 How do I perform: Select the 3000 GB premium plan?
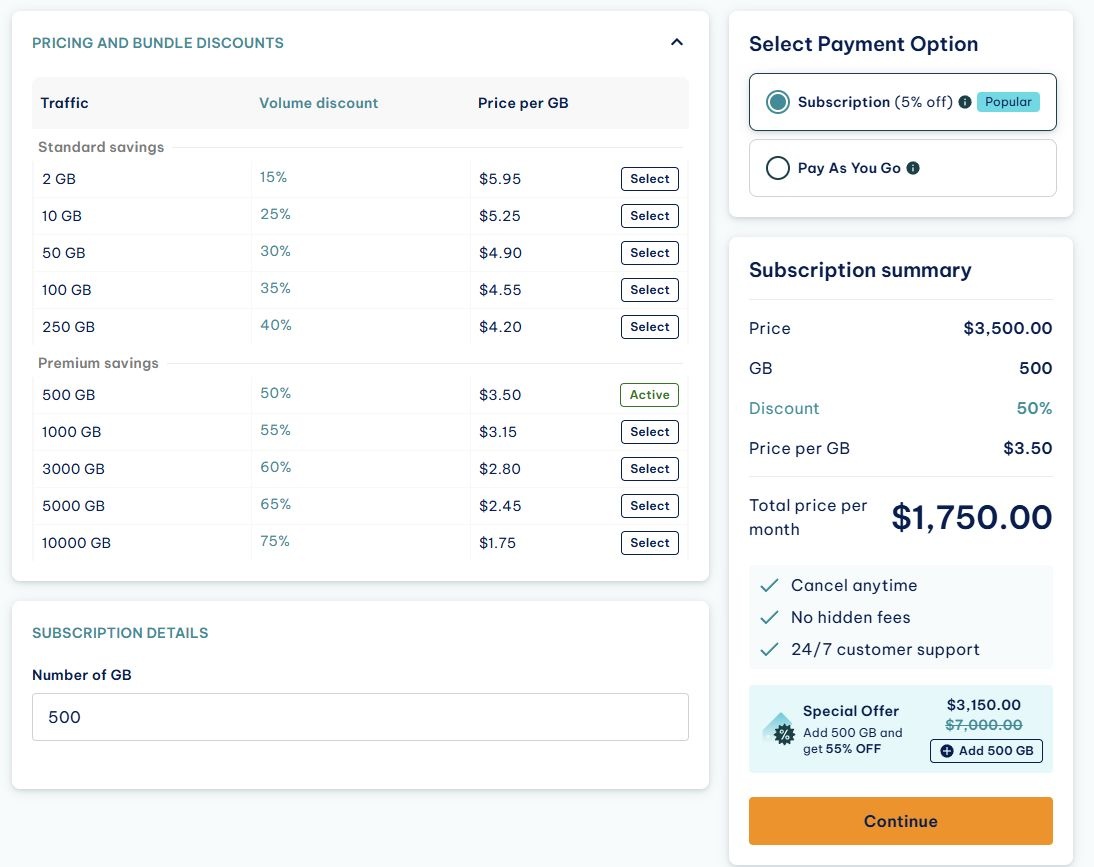click(649, 469)
